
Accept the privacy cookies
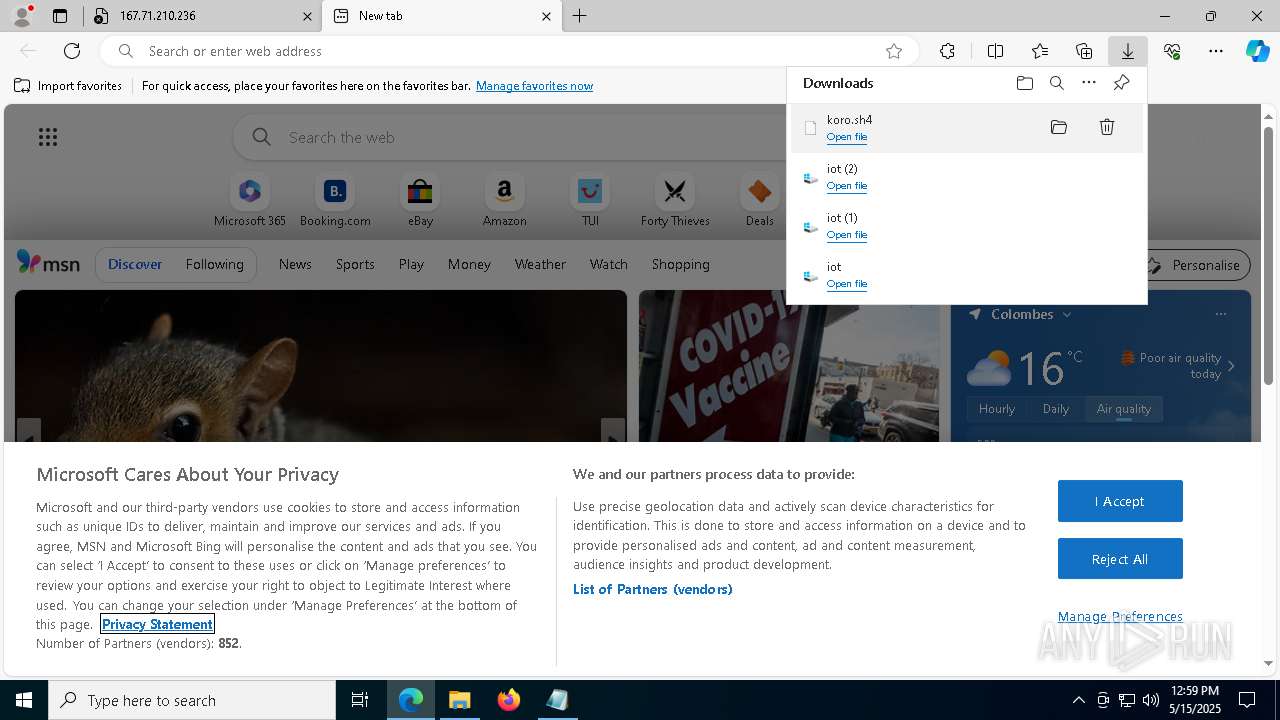click(x=1120, y=501)
